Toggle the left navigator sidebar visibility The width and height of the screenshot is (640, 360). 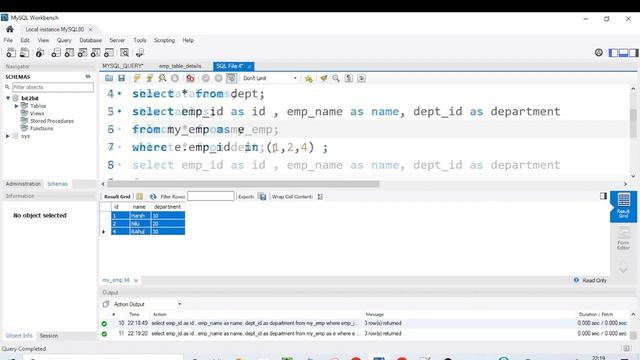point(613,53)
